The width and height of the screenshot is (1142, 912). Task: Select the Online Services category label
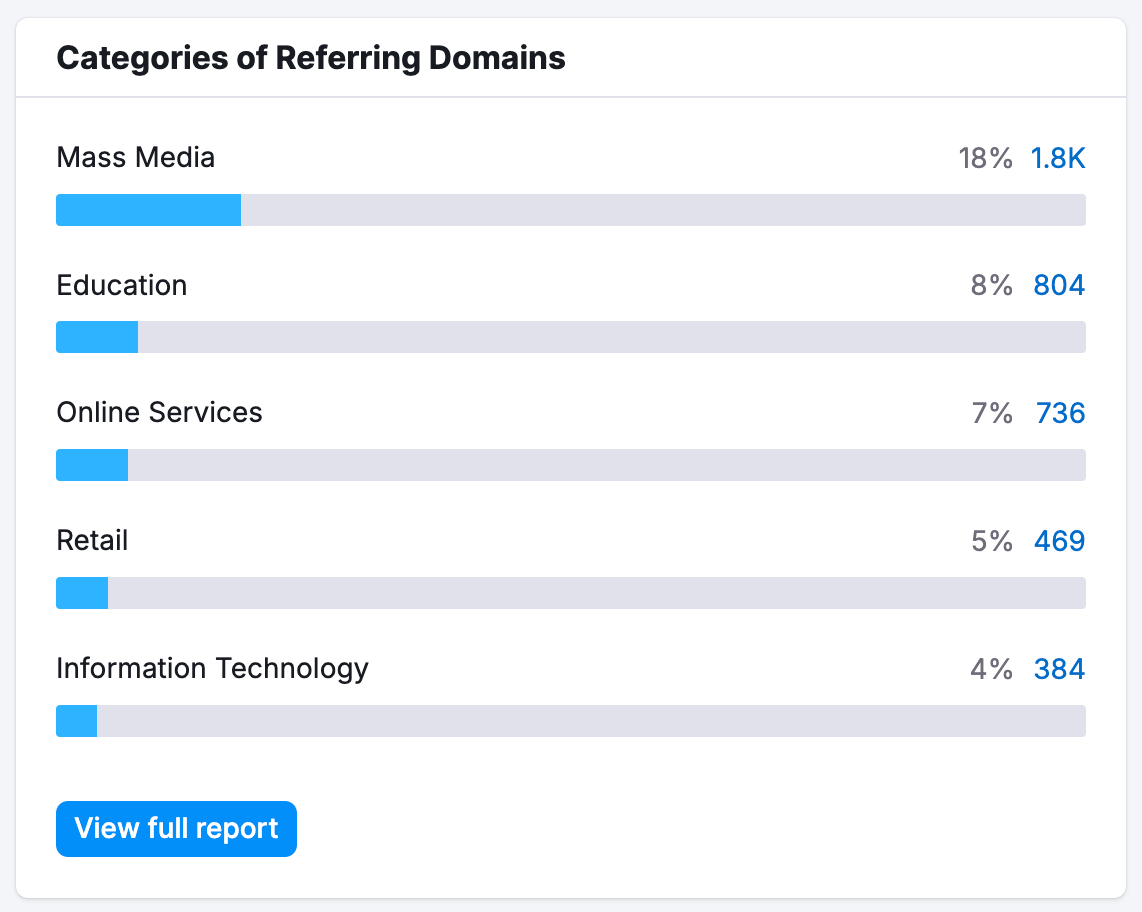tap(159, 412)
